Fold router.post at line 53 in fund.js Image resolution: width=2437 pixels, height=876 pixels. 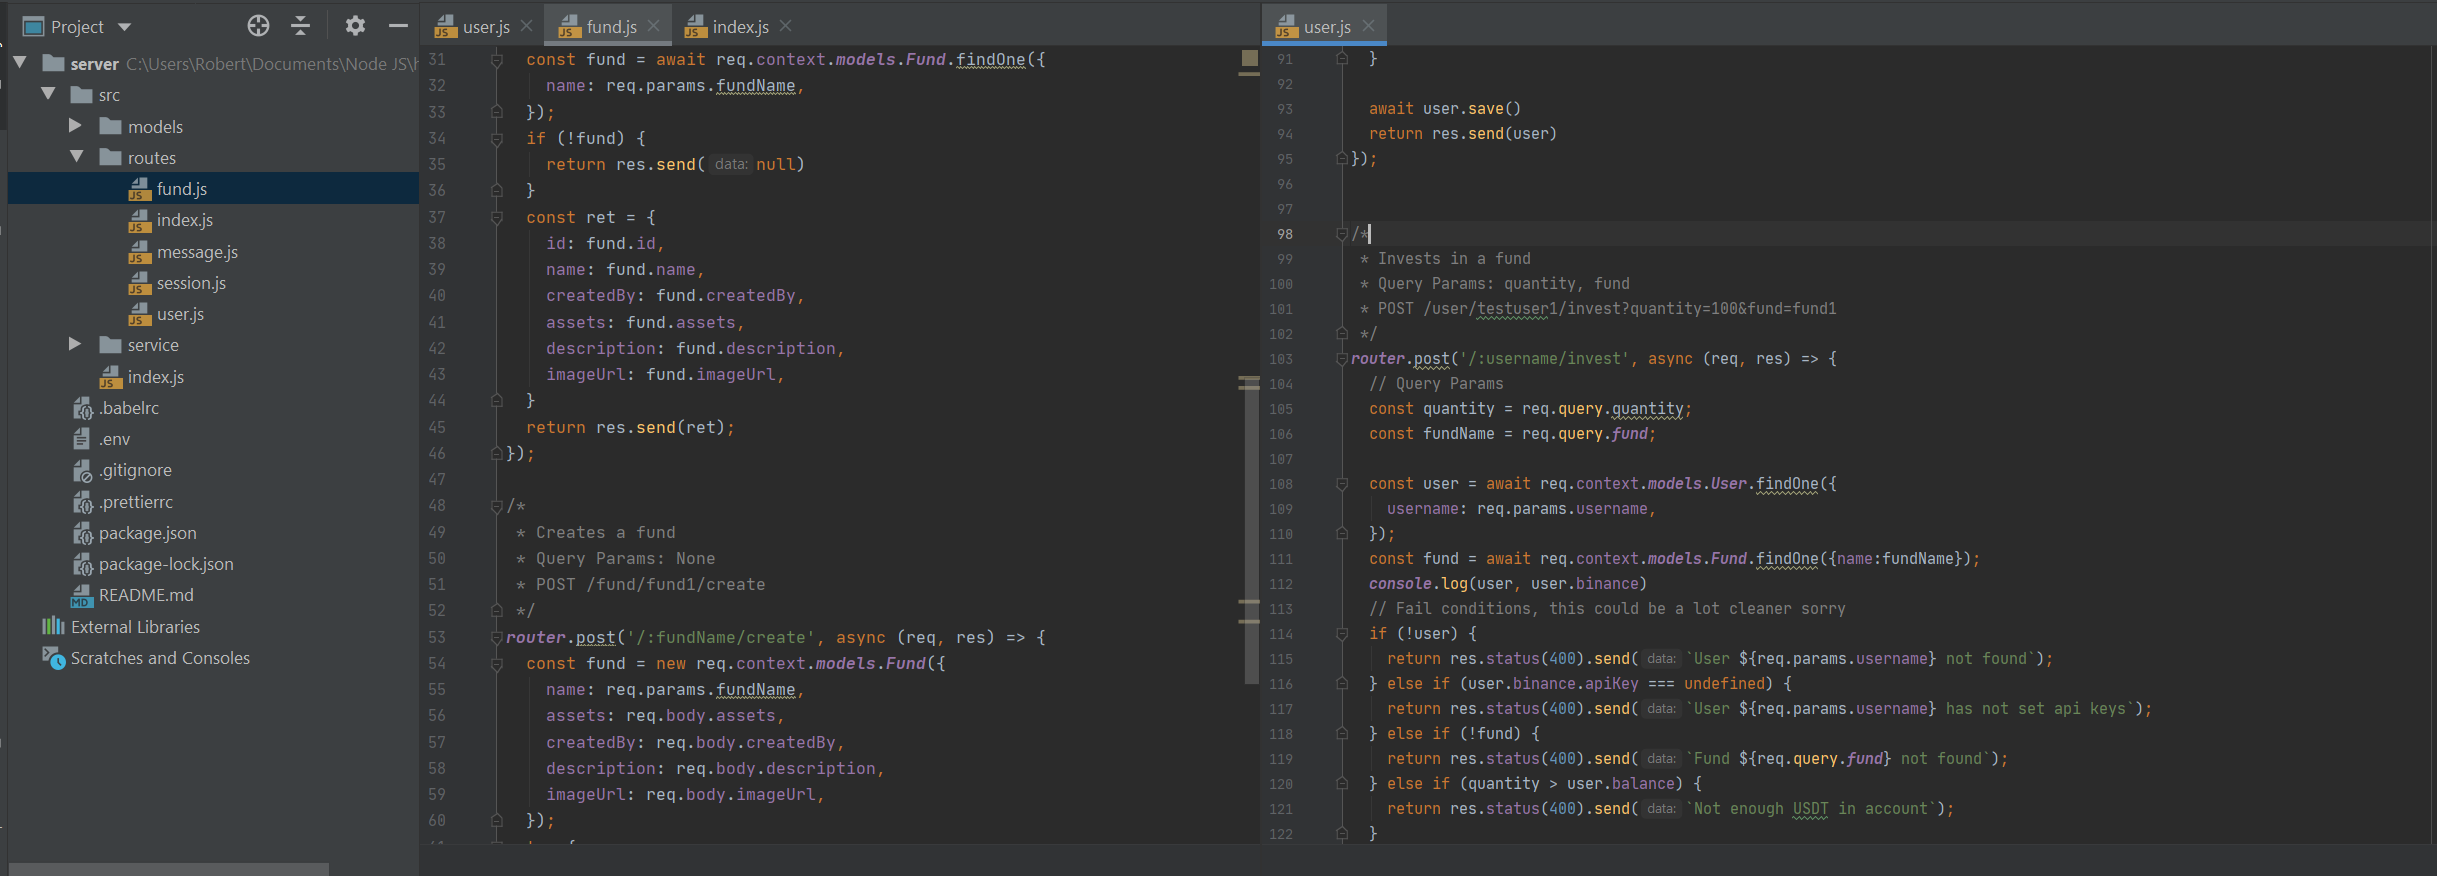tap(497, 637)
